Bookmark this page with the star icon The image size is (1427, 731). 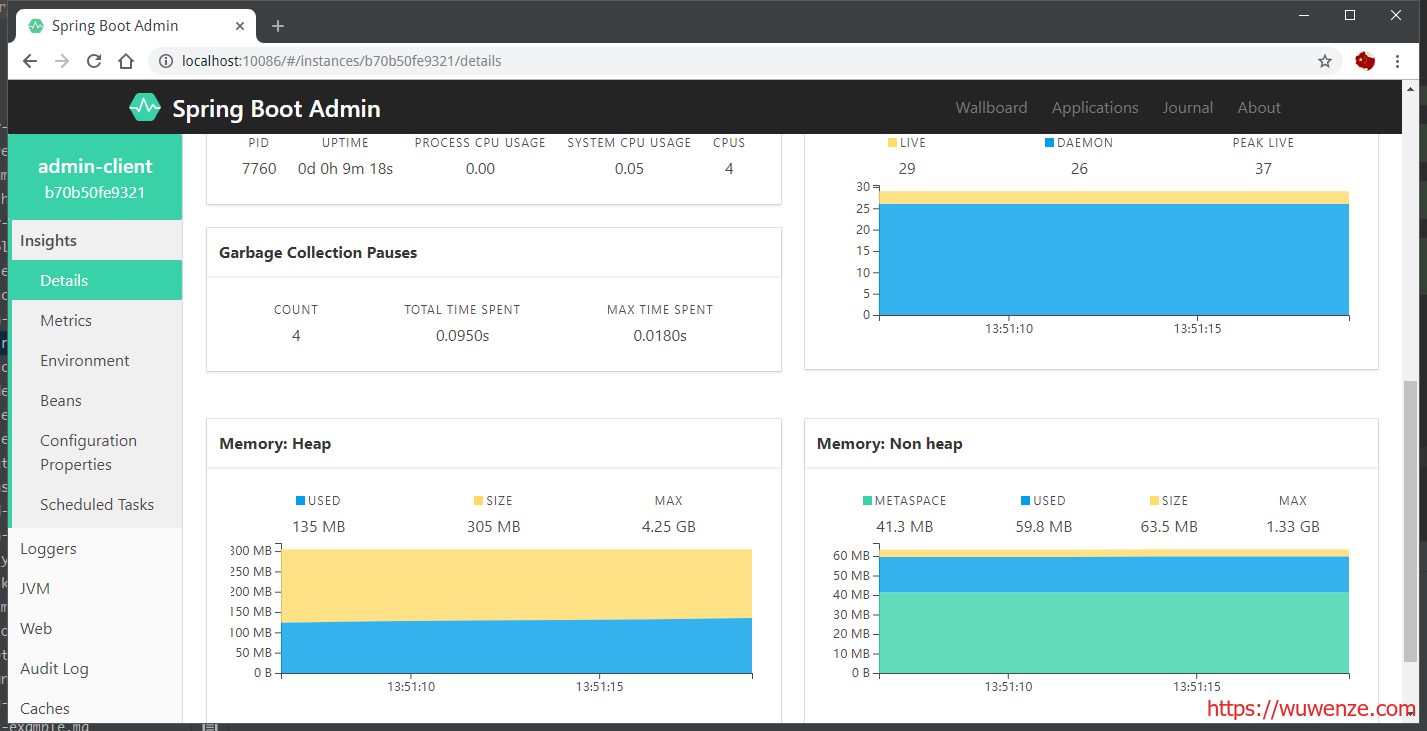pos(1325,61)
